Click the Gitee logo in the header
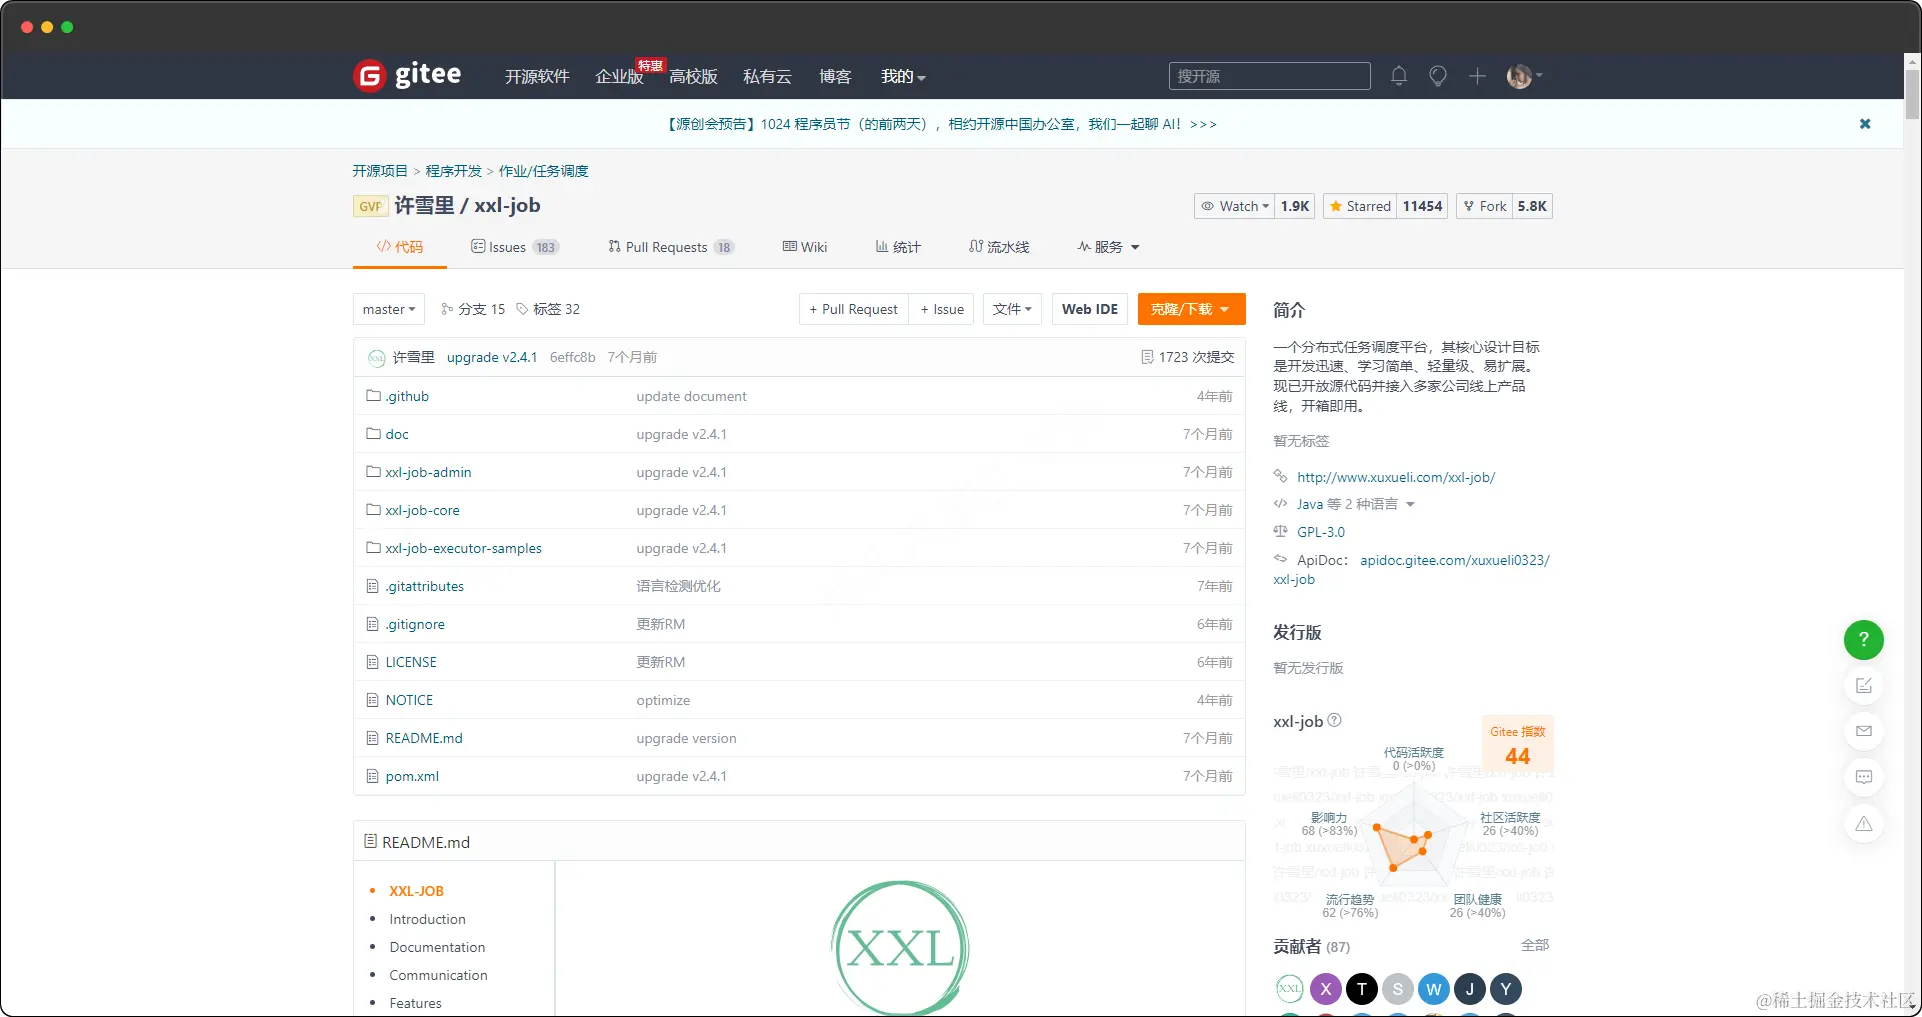Viewport: 1922px width, 1017px height. 407,75
